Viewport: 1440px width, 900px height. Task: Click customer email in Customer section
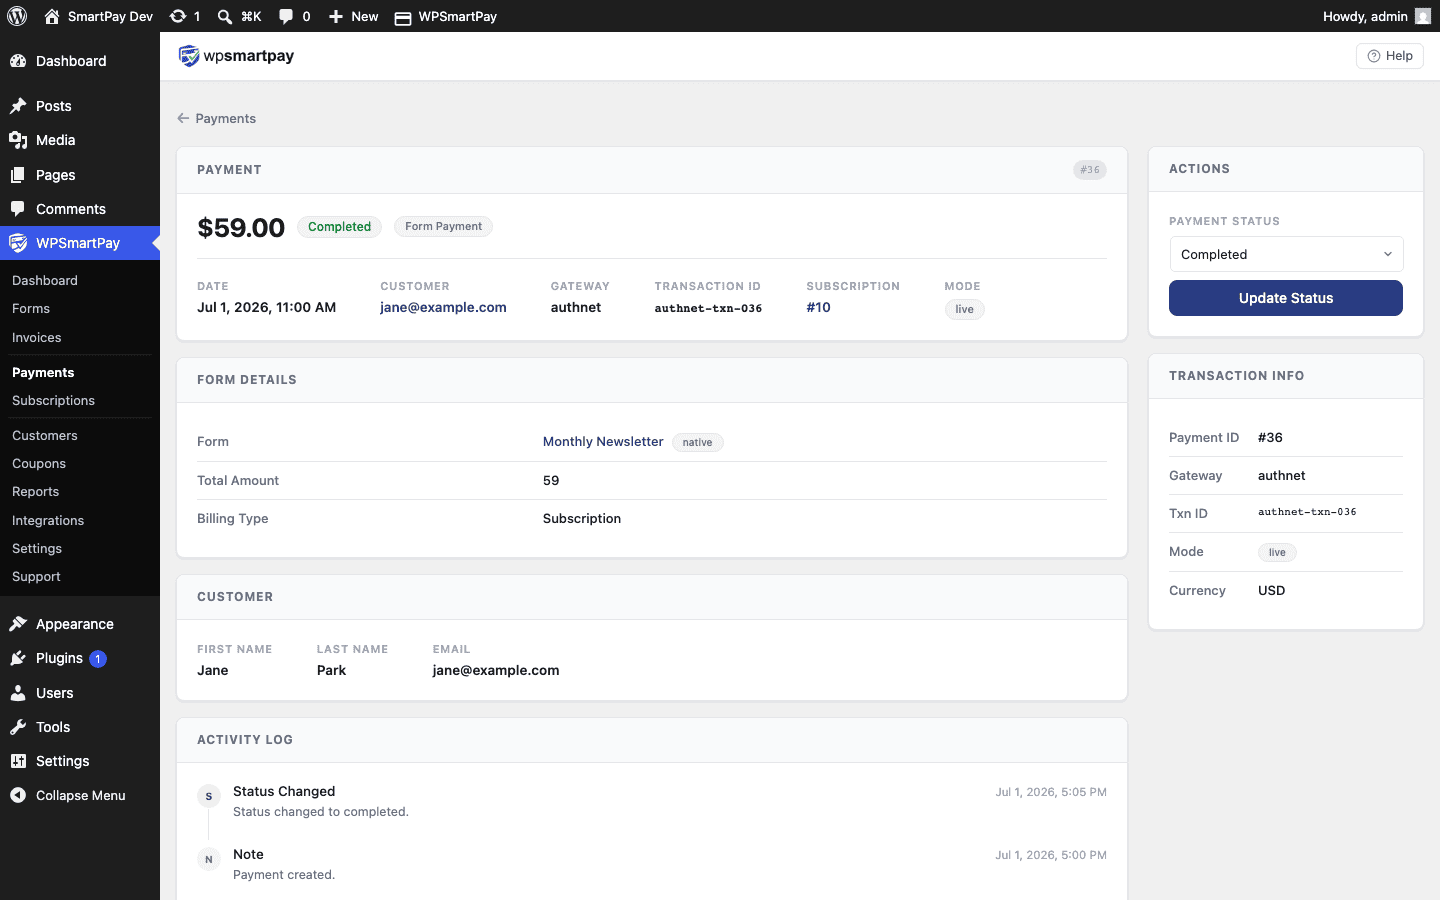[496, 670]
